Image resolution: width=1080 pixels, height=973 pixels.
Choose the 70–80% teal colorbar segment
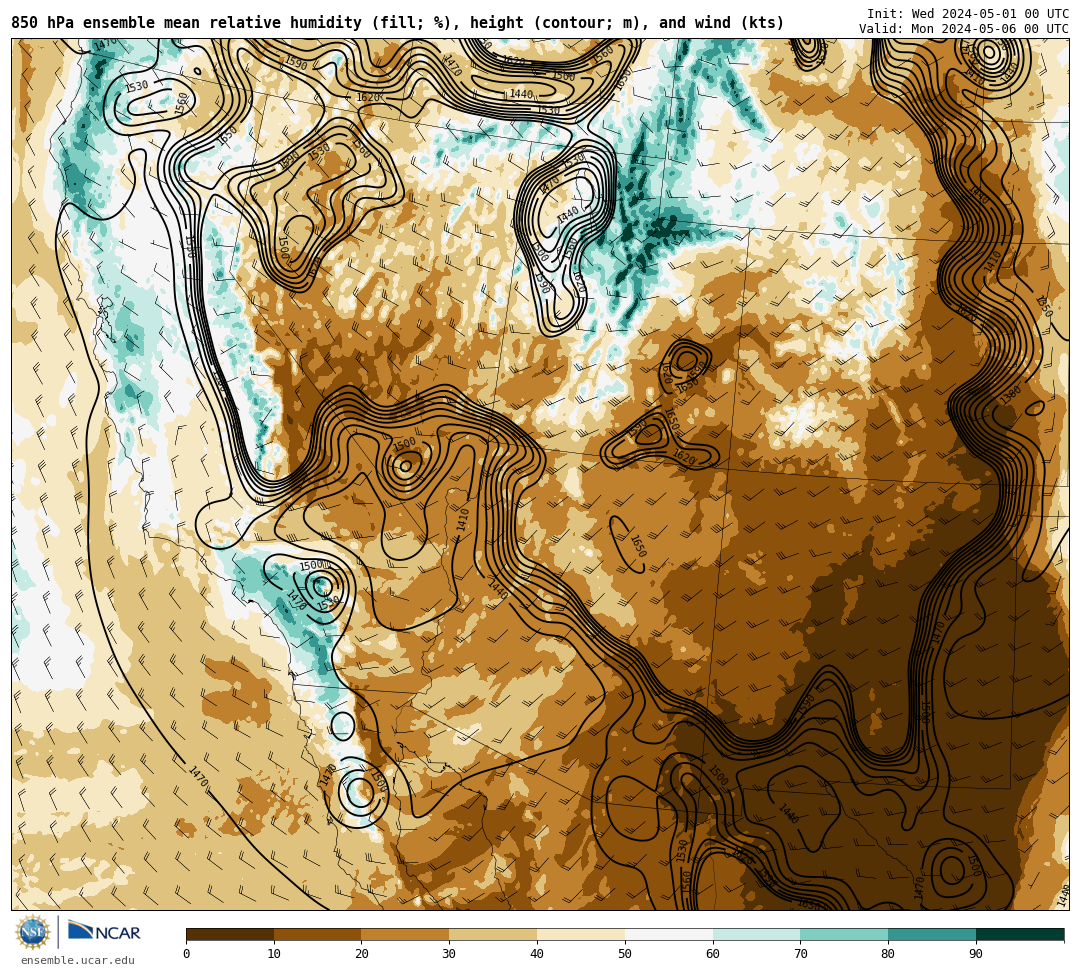coord(844,934)
